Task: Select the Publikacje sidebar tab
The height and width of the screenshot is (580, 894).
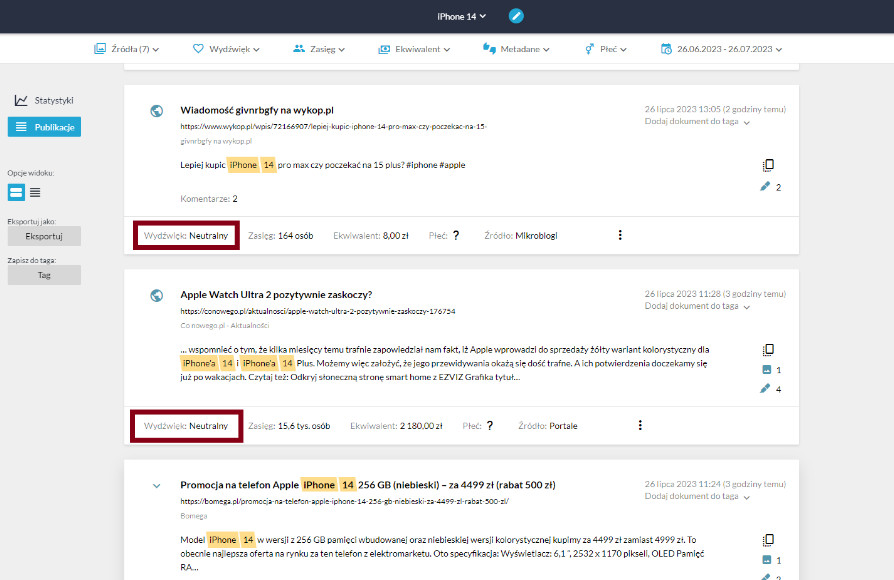Action: click(44, 127)
